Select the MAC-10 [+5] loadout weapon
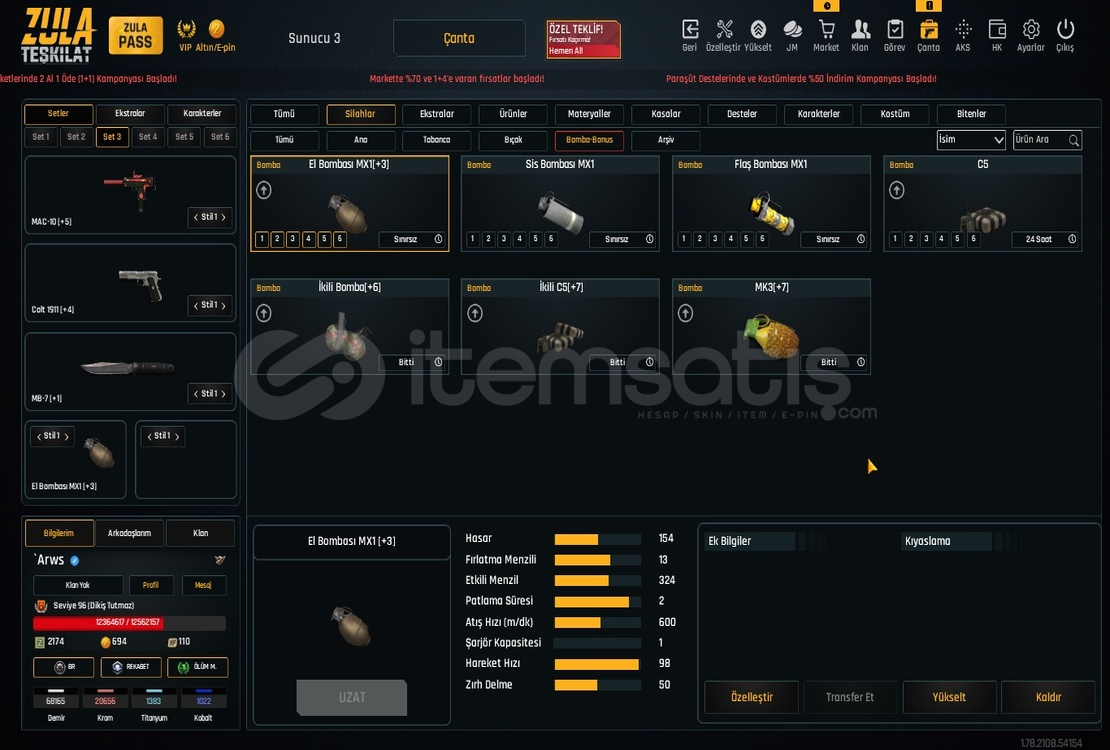Screen dimensions: 1110x750 pos(130,195)
